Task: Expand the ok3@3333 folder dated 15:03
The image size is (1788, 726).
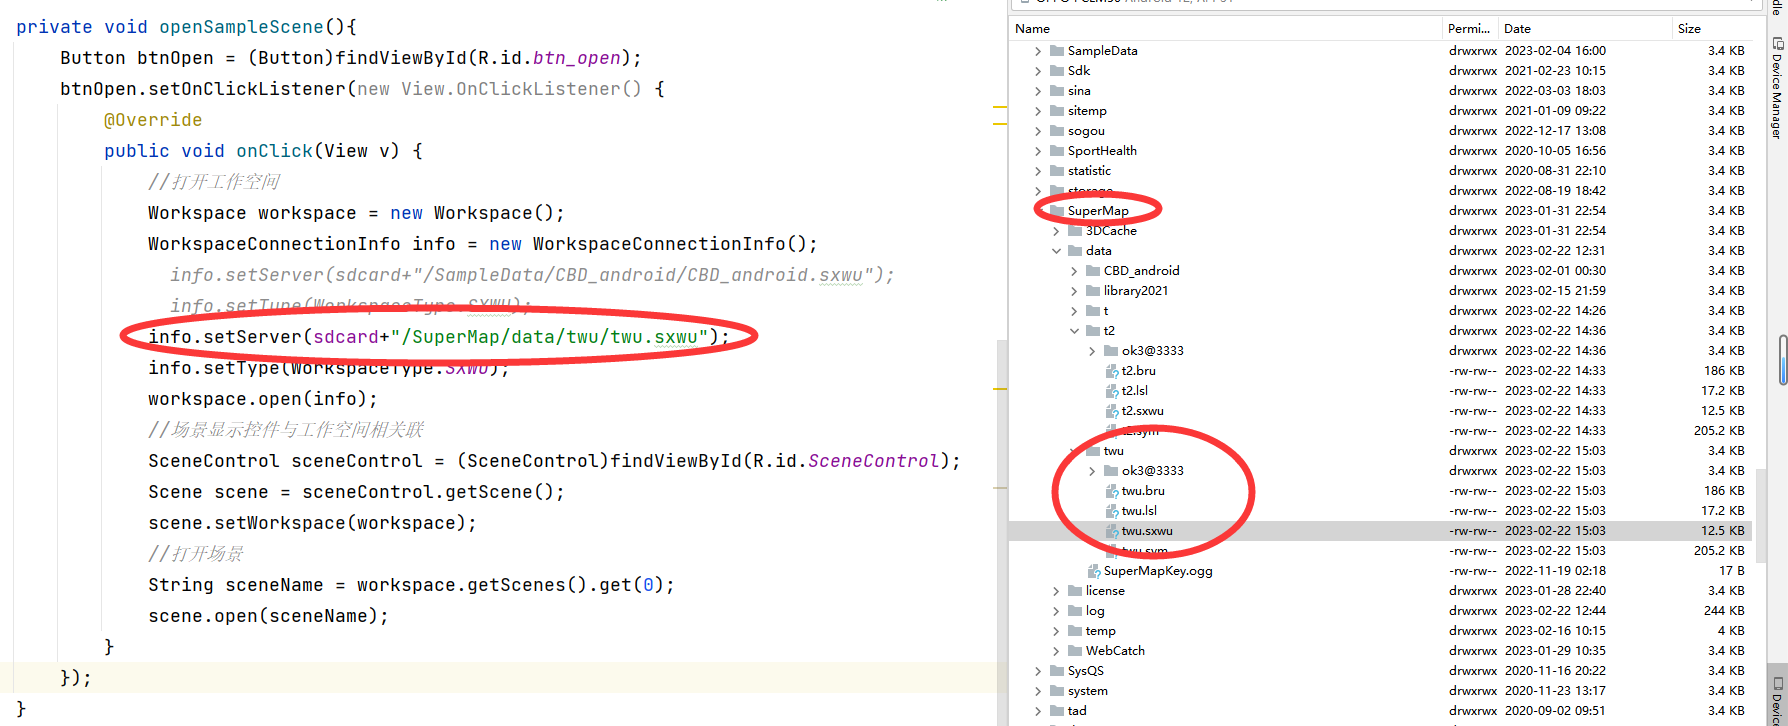Action: 1092,470
